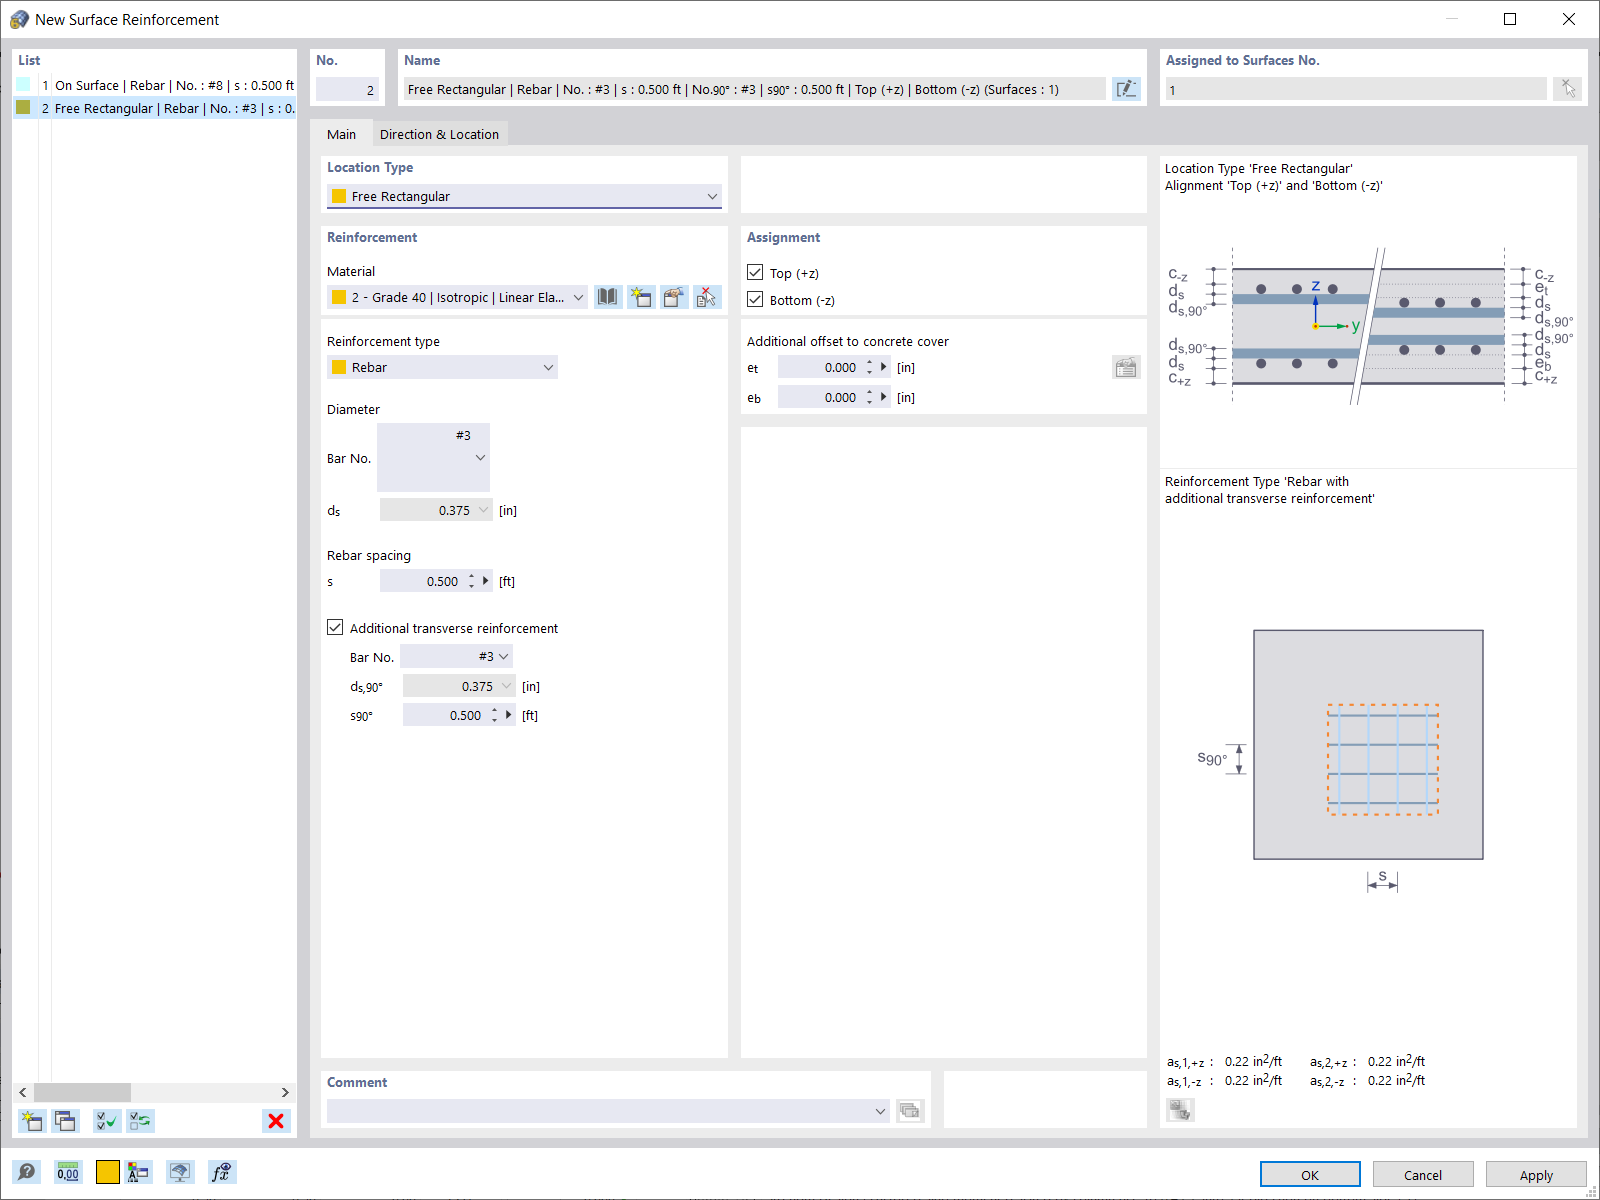Open the Reinforcement type dropdown
Viewport: 1600px width, 1200px height.
(x=548, y=367)
